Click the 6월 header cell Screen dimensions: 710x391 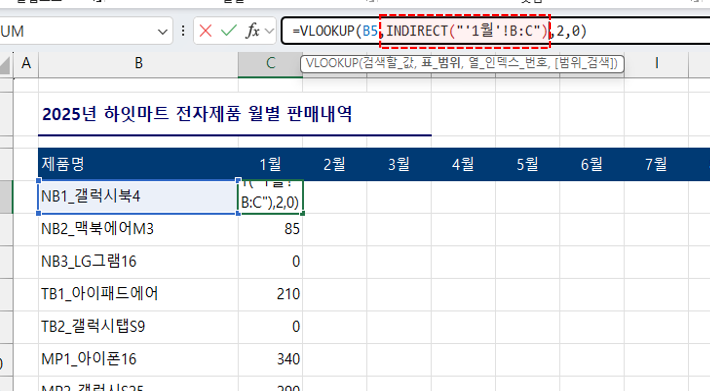pyautogui.click(x=592, y=164)
